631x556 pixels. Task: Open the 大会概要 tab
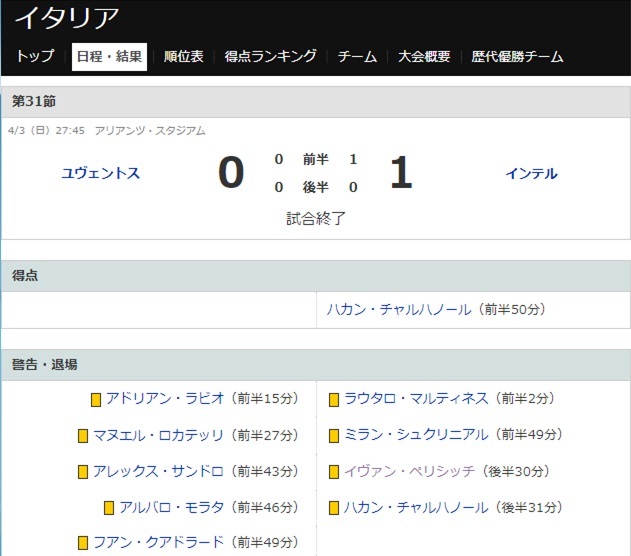424,56
